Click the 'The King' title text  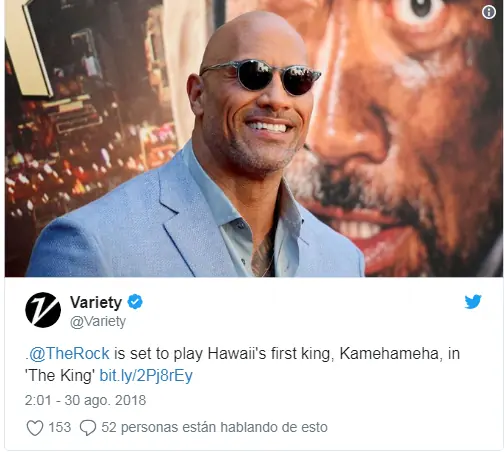click(60, 376)
